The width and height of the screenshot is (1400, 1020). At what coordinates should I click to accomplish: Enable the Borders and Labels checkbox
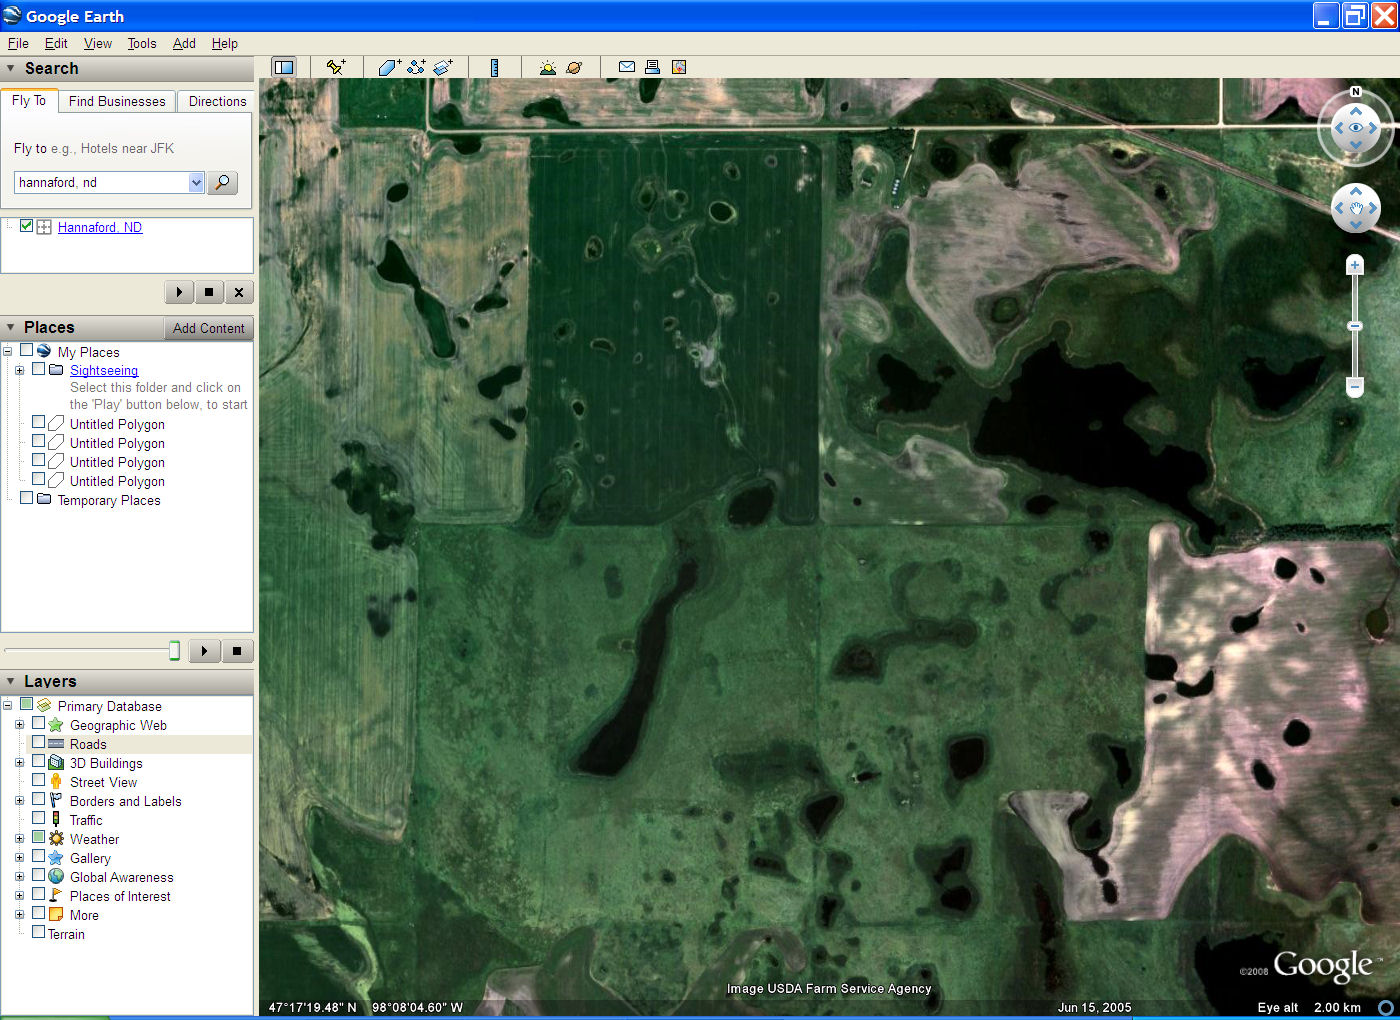(x=38, y=800)
